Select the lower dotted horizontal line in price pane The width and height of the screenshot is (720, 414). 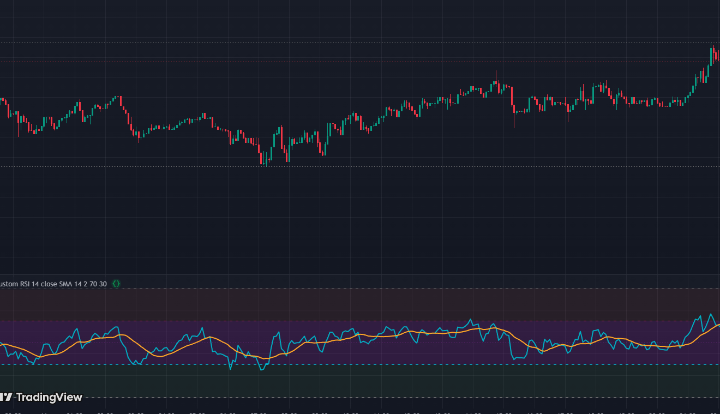[400, 165]
